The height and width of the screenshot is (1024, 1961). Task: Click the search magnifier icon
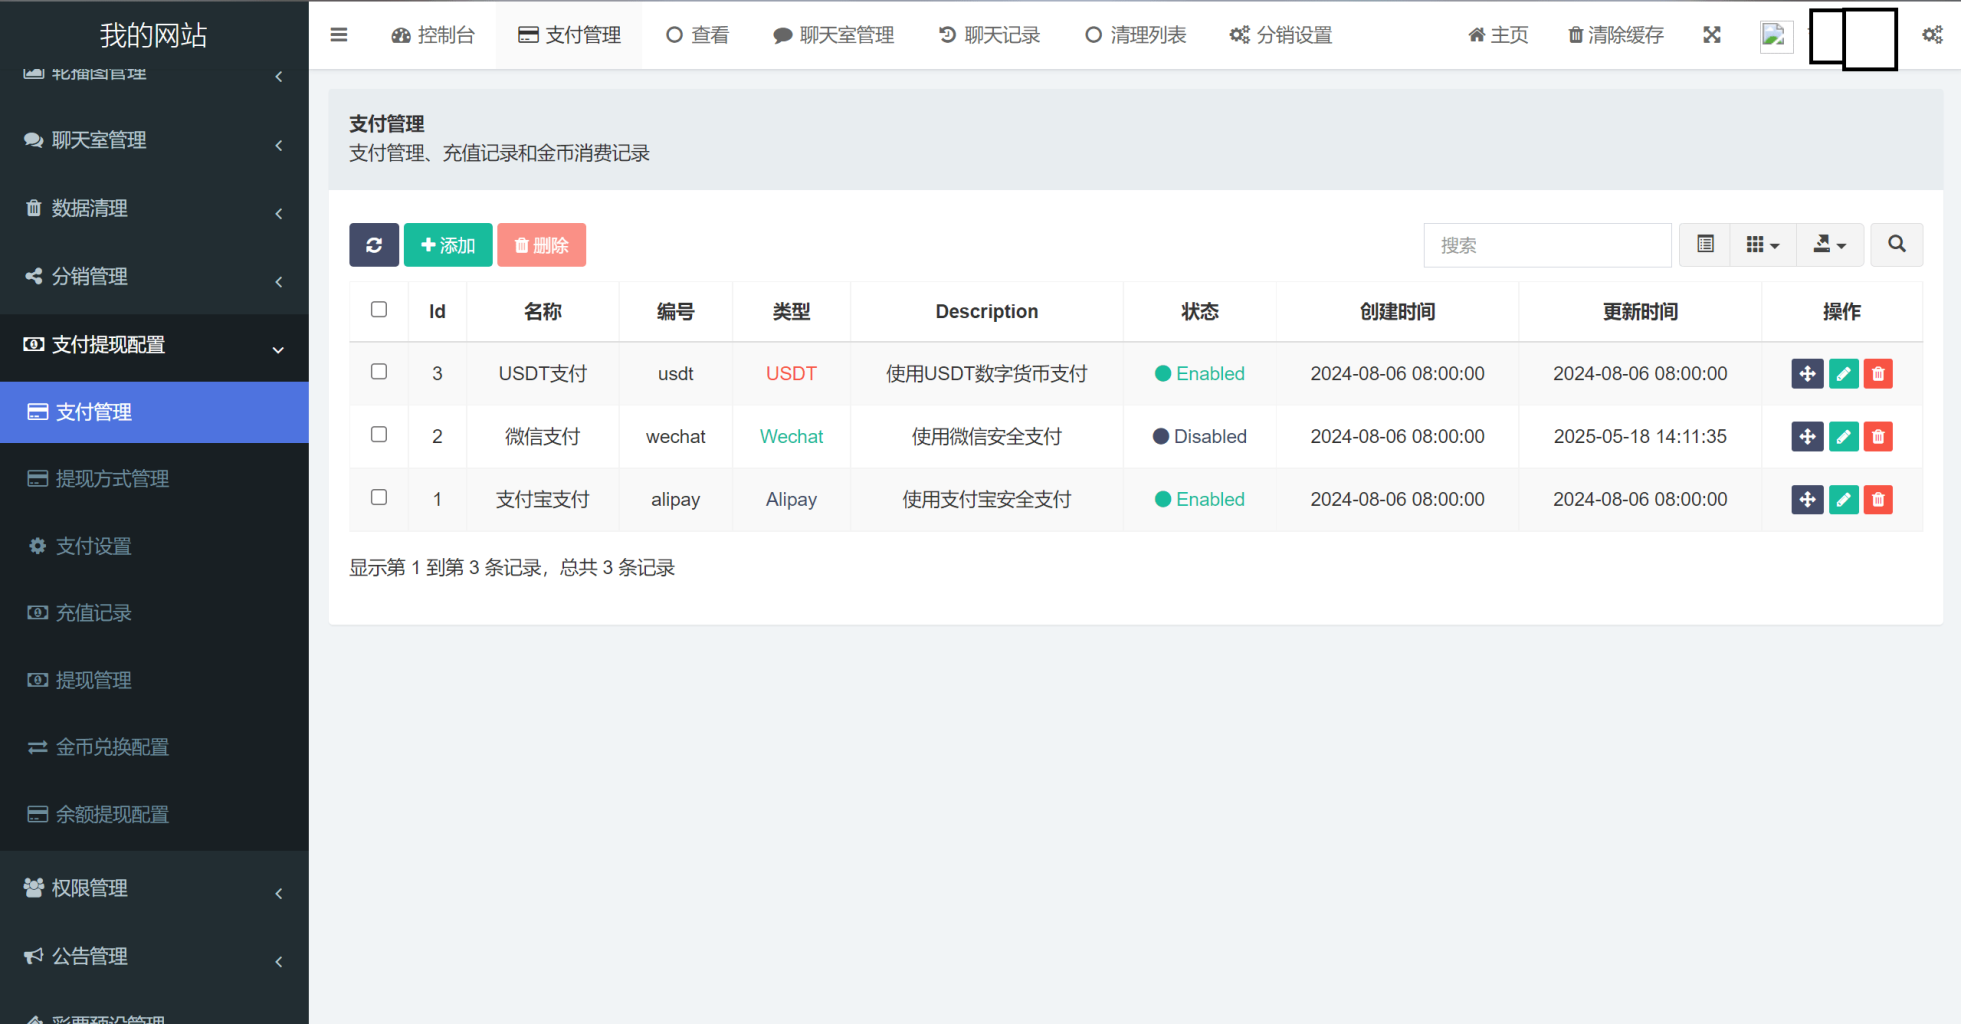coord(1896,245)
